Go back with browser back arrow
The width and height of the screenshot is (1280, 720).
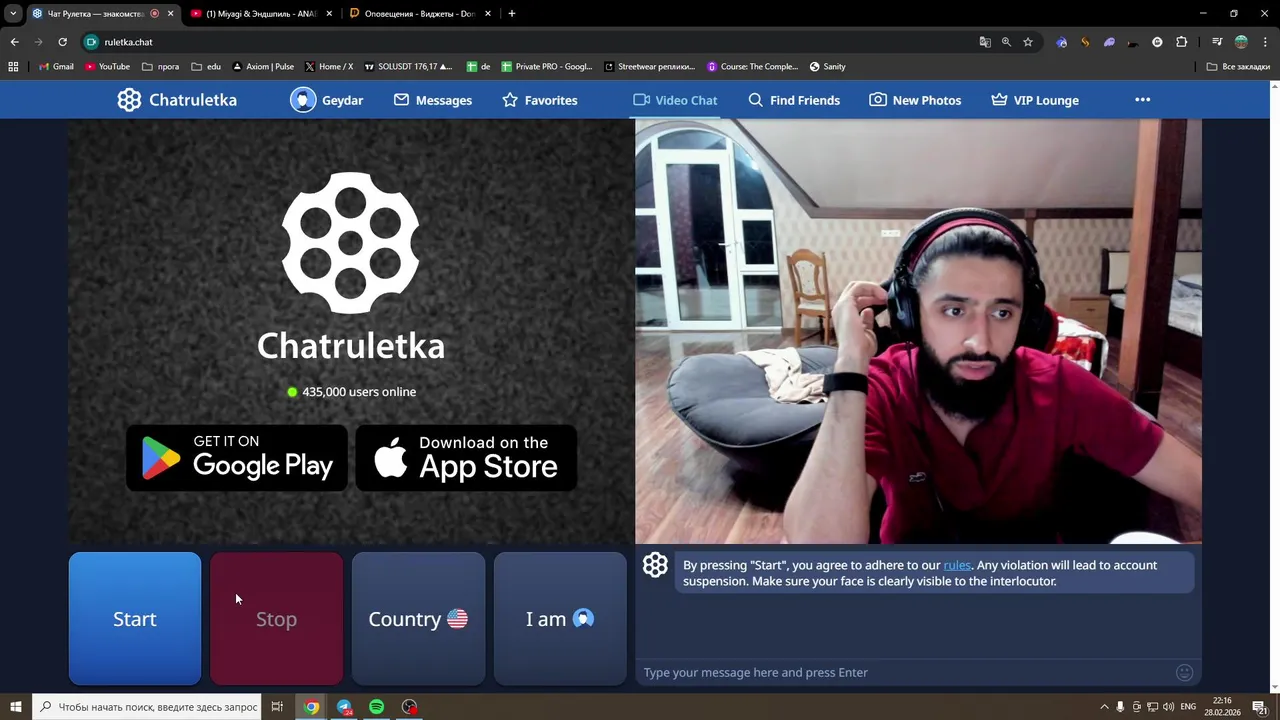point(14,42)
